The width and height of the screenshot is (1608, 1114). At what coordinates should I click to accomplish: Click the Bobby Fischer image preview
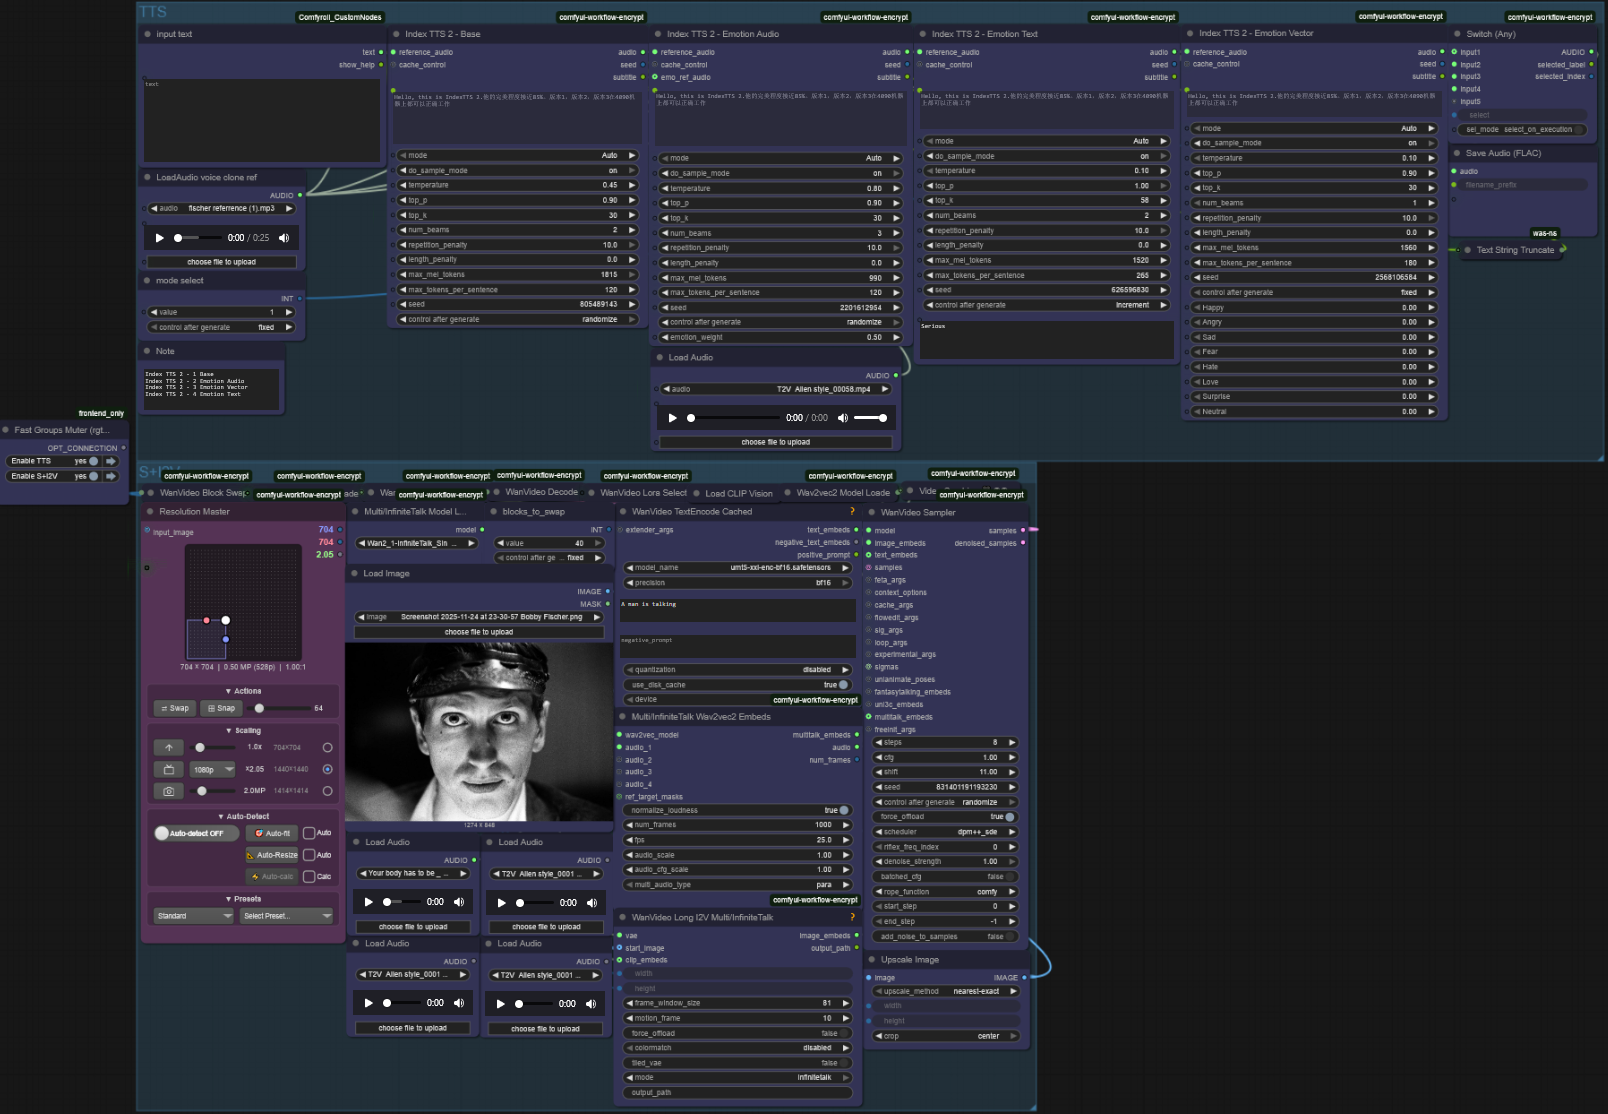pos(479,732)
